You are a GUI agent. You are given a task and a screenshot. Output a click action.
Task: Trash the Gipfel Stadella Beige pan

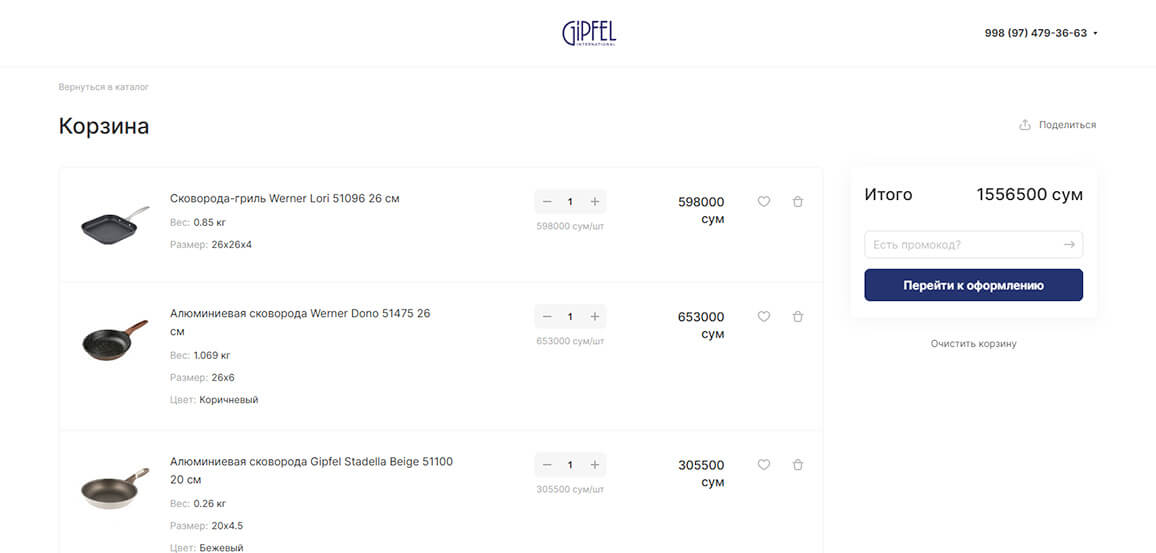pos(798,465)
